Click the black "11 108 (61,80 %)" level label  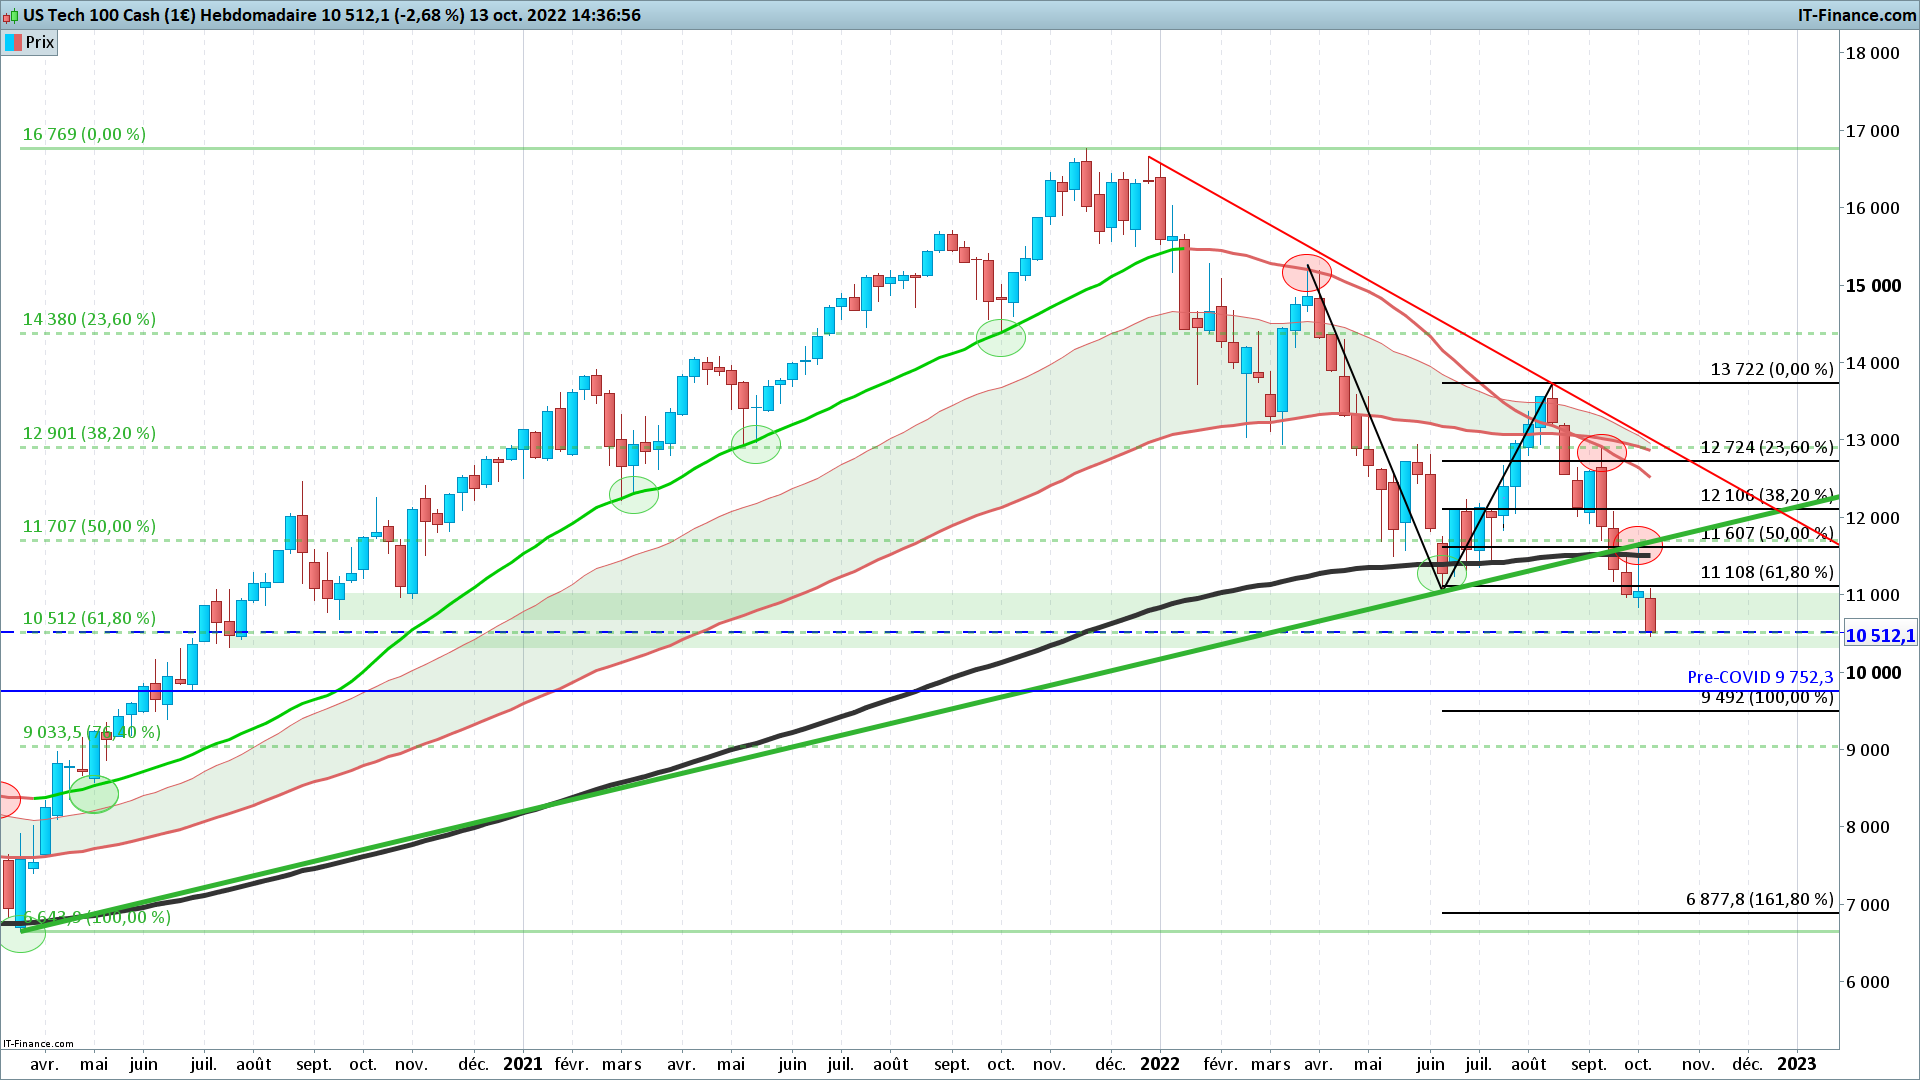click(1767, 572)
